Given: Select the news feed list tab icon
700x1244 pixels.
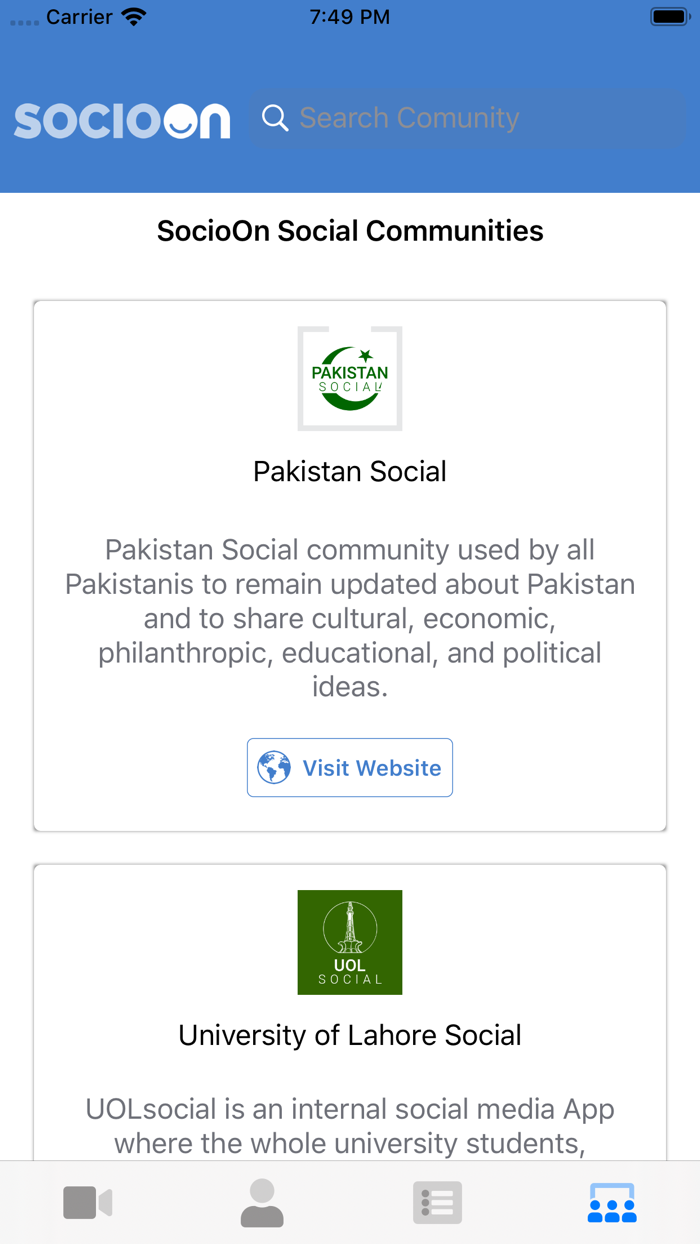Looking at the screenshot, I should (x=437, y=1202).
